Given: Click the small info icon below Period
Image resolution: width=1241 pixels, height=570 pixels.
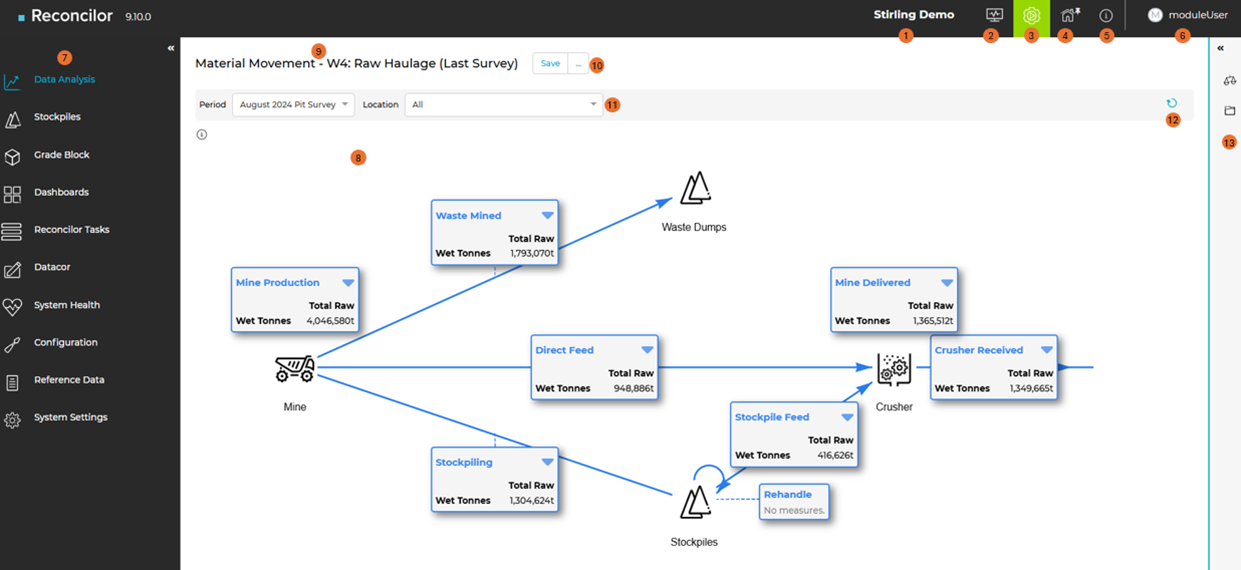Looking at the screenshot, I should click(202, 135).
